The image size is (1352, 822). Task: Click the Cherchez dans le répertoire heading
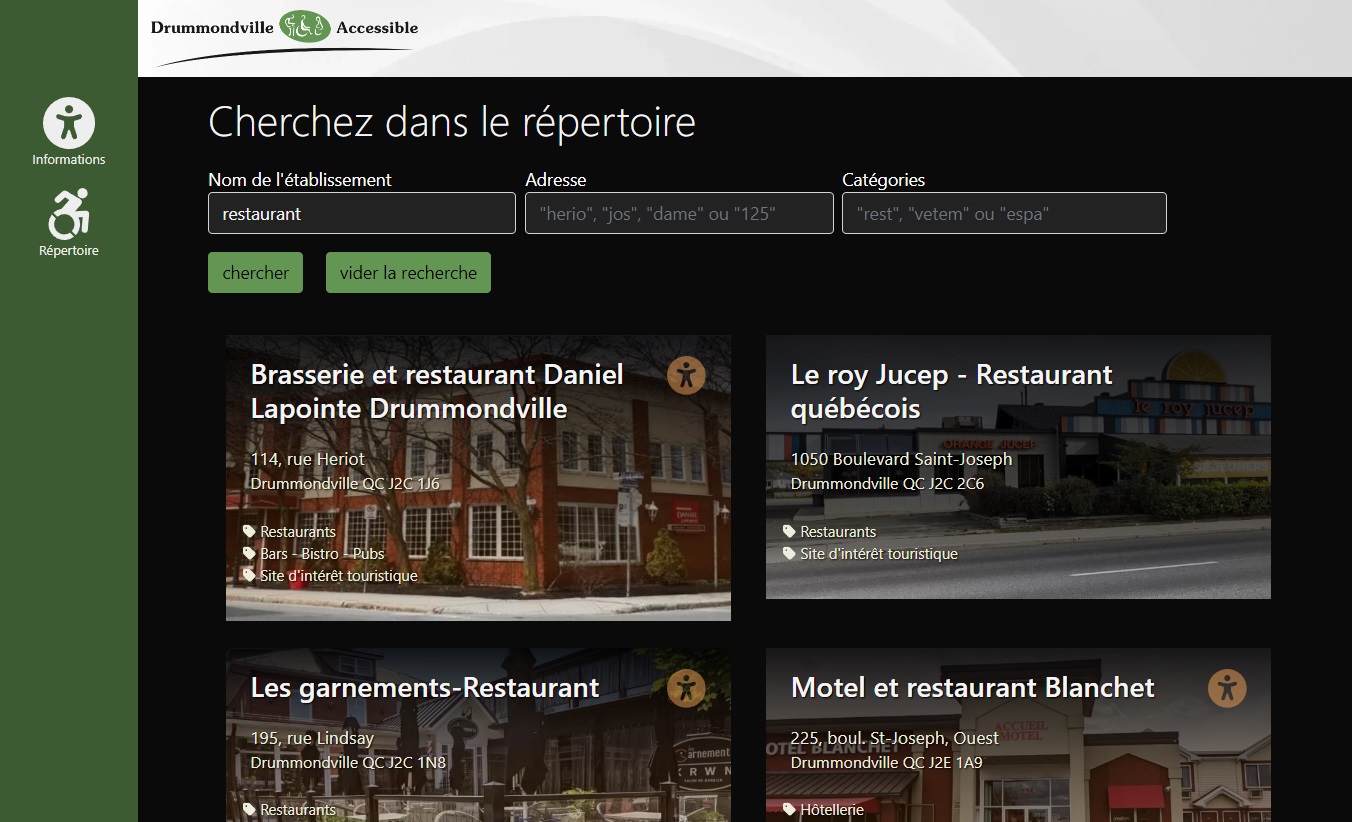tap(452, 122)
